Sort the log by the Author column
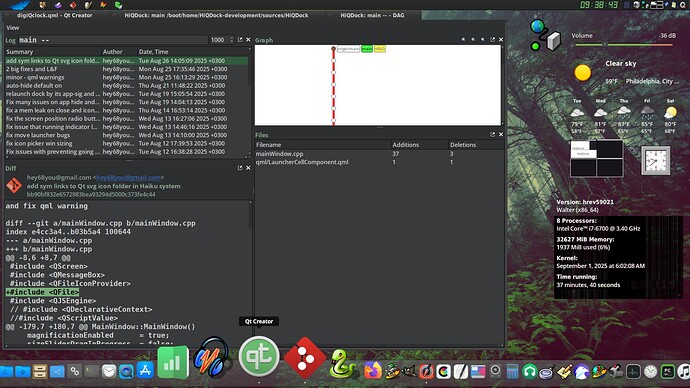 click(119, 51)
